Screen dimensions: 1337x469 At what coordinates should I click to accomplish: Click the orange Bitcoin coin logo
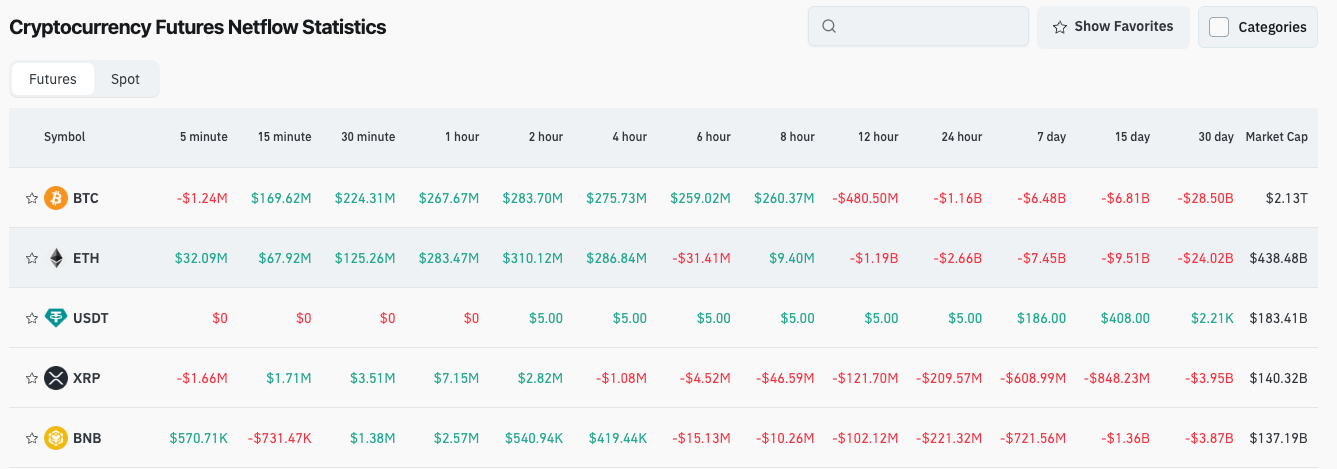click(56, 198)
